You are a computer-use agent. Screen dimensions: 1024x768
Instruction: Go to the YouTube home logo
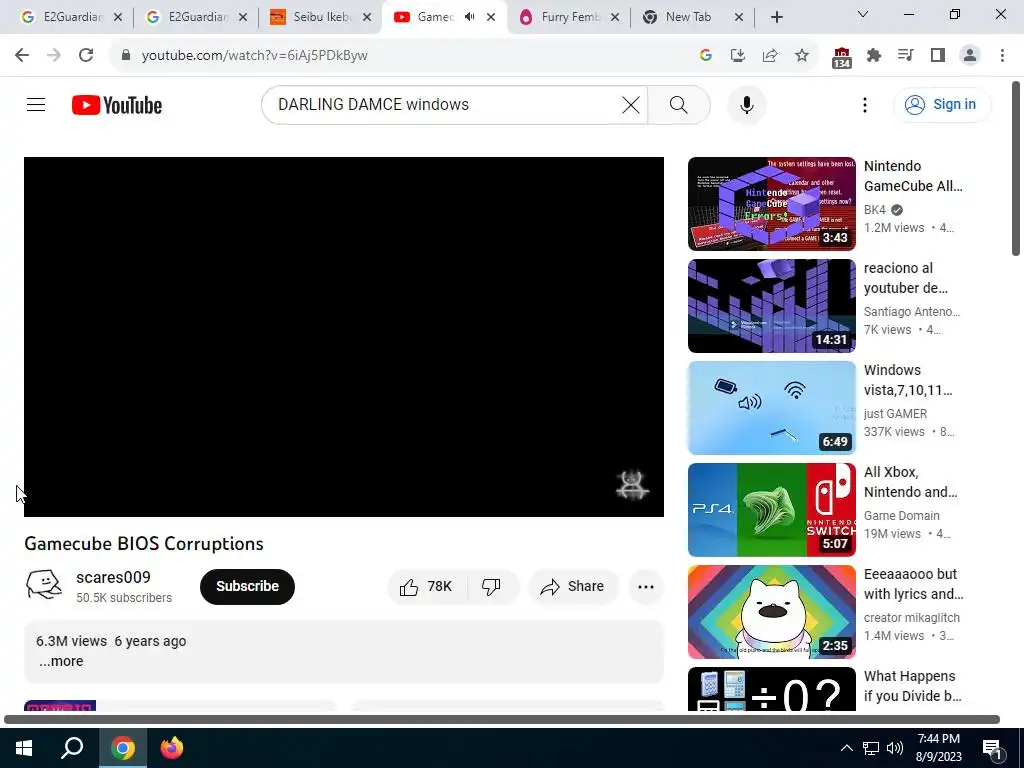pyautogui.click(x=117, y=105)
